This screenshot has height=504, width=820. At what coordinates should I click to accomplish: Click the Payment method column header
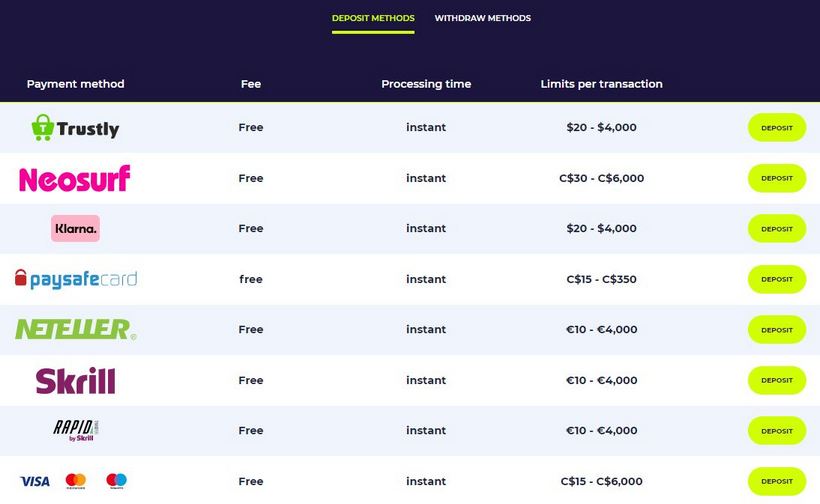click(x=75, y=84)
